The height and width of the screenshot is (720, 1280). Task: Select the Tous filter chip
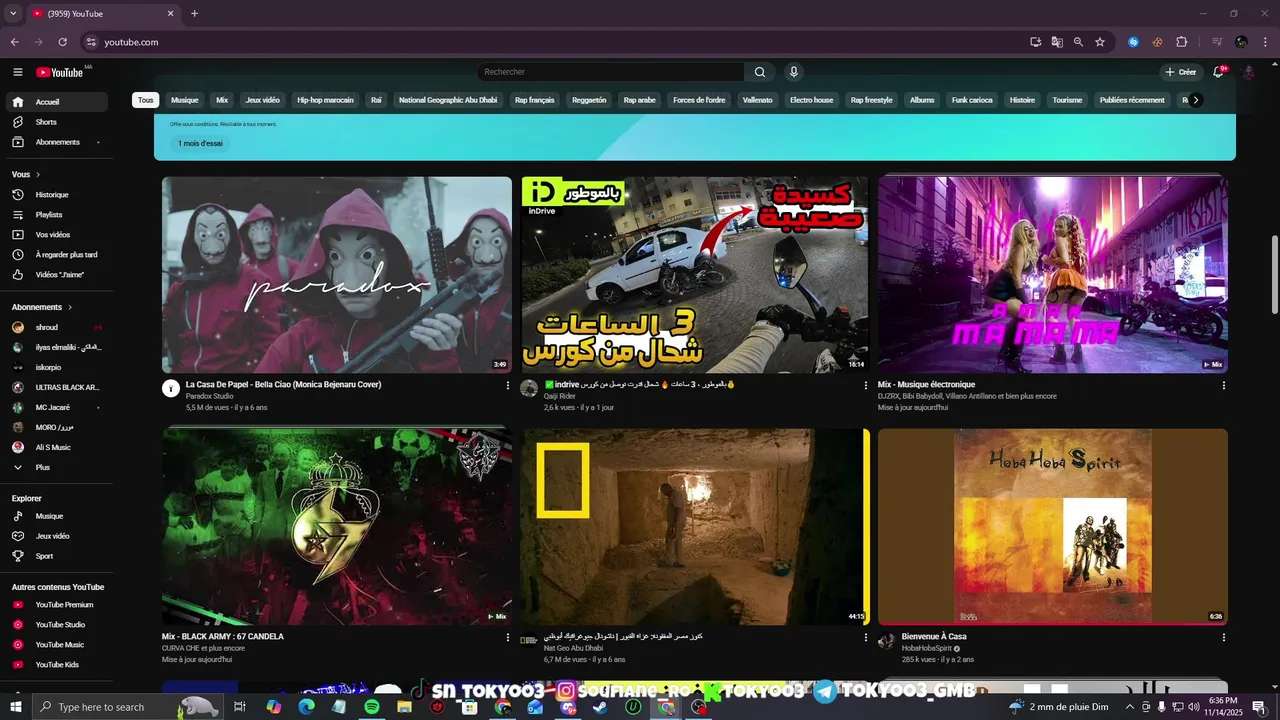coord(146,100)
